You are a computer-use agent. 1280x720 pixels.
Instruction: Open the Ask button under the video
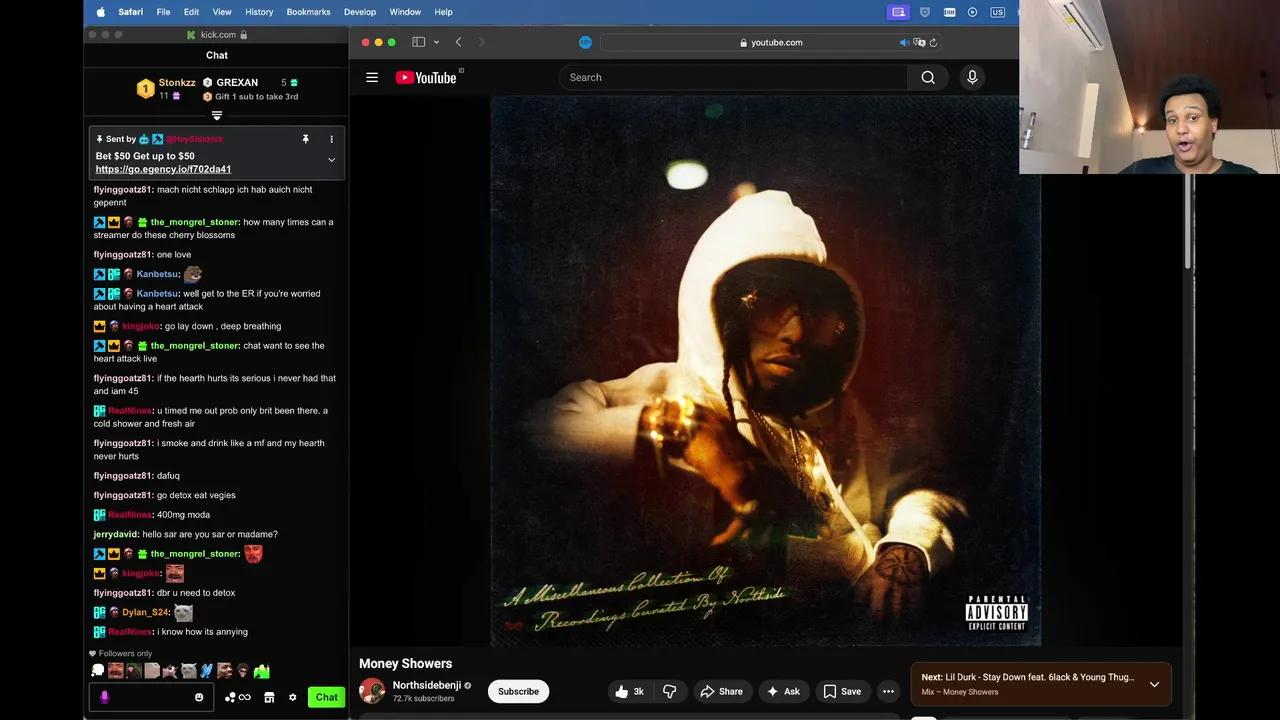[783, 691]
